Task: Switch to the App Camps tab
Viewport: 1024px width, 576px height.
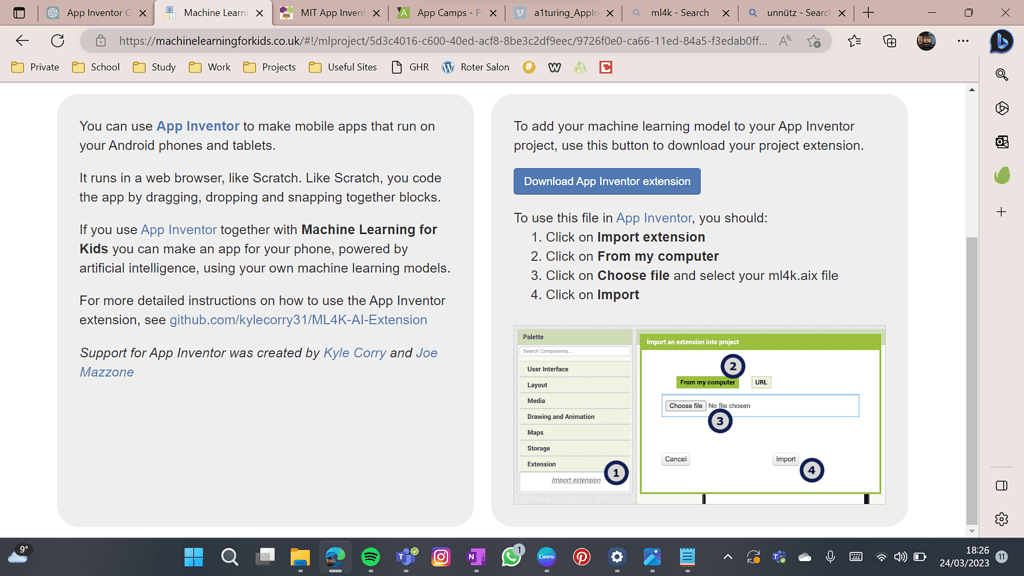Action: [x=447, y=13]
